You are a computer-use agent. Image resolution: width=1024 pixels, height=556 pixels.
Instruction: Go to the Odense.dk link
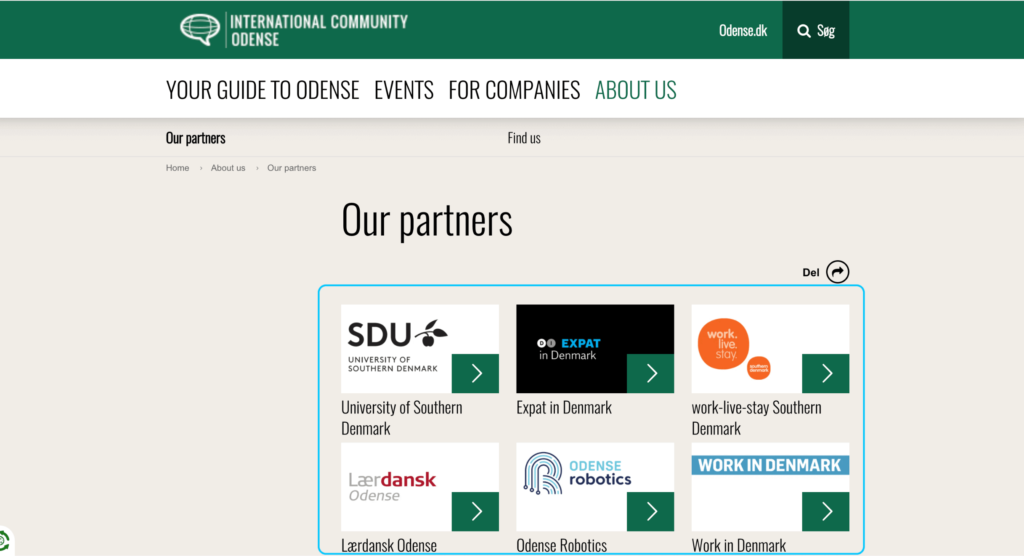point(743,31)
